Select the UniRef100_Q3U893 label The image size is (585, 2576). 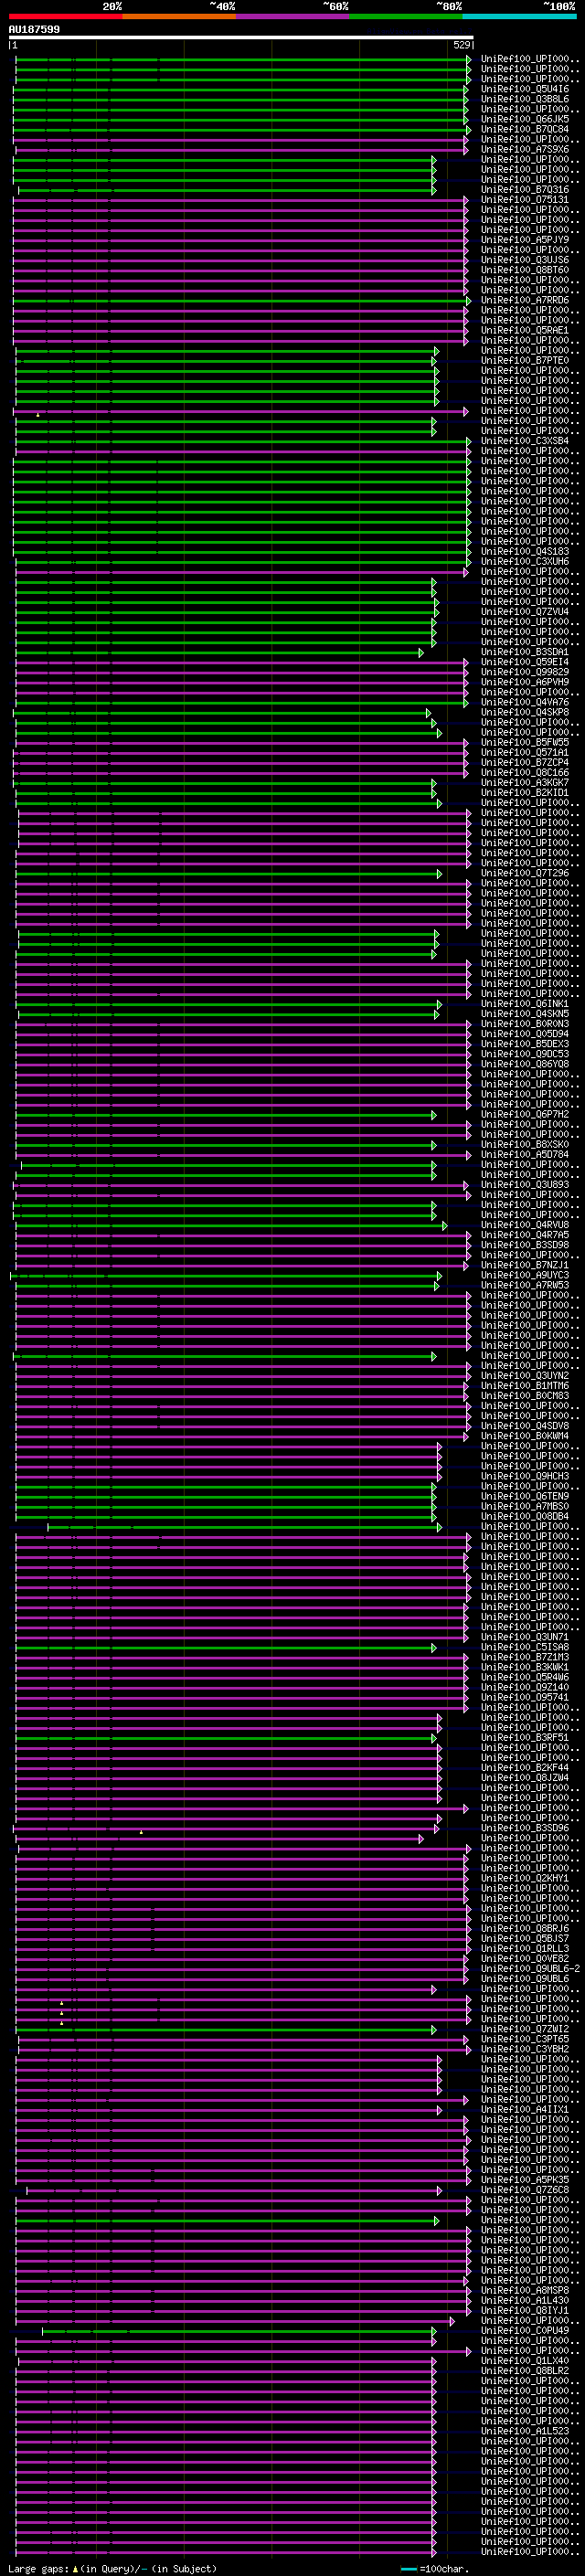click(525, 1185)
